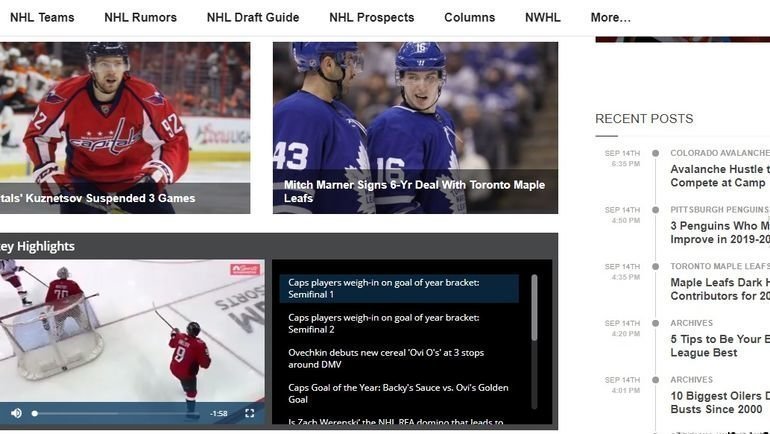Image resolution: width=770 pixels, height=434 pixels.
Task: Click the video playlist scrollbar
Action: 534,307
